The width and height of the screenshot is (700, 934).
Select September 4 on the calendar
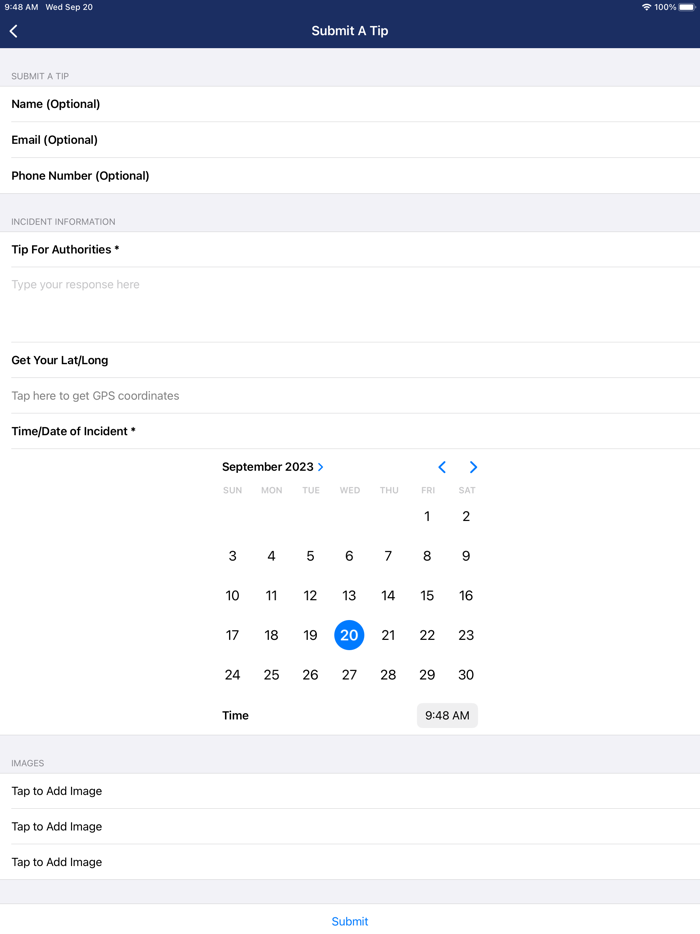271,556
